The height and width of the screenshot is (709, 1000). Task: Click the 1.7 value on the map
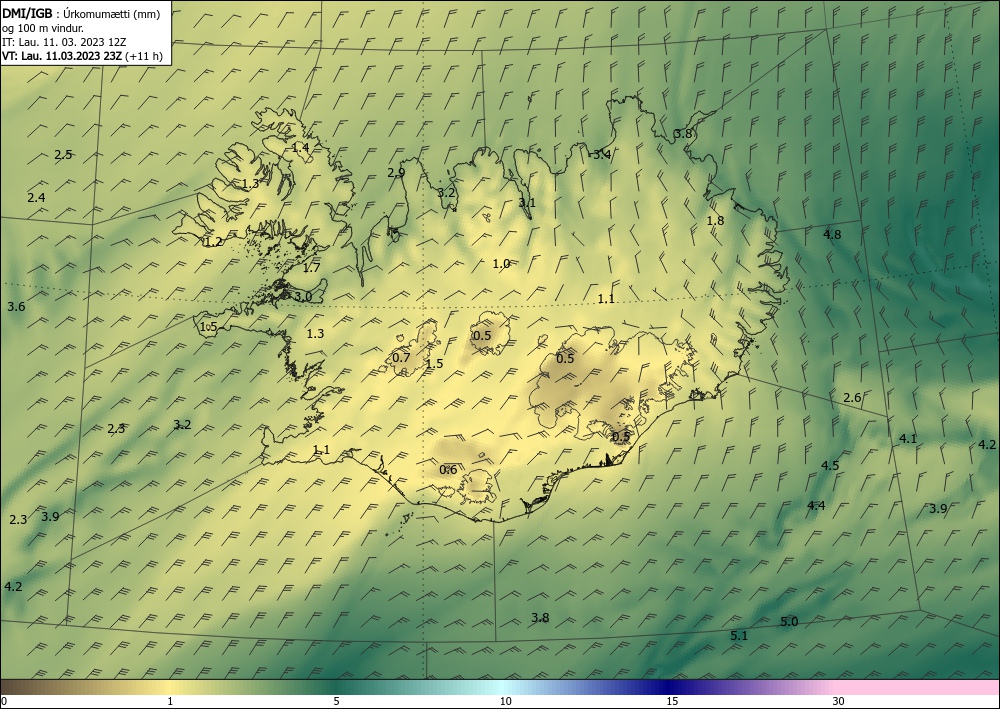311,268
